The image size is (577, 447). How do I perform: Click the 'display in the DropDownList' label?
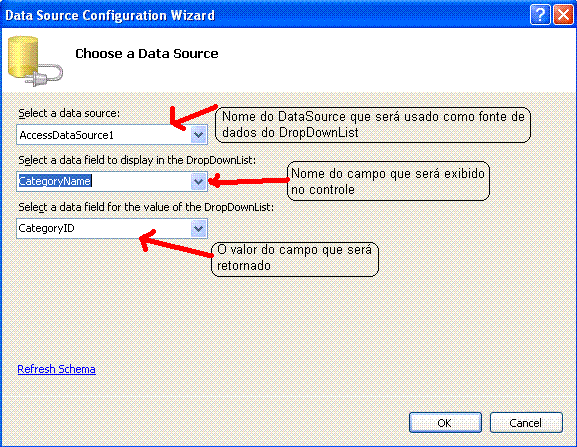click(x=137, y=160)
